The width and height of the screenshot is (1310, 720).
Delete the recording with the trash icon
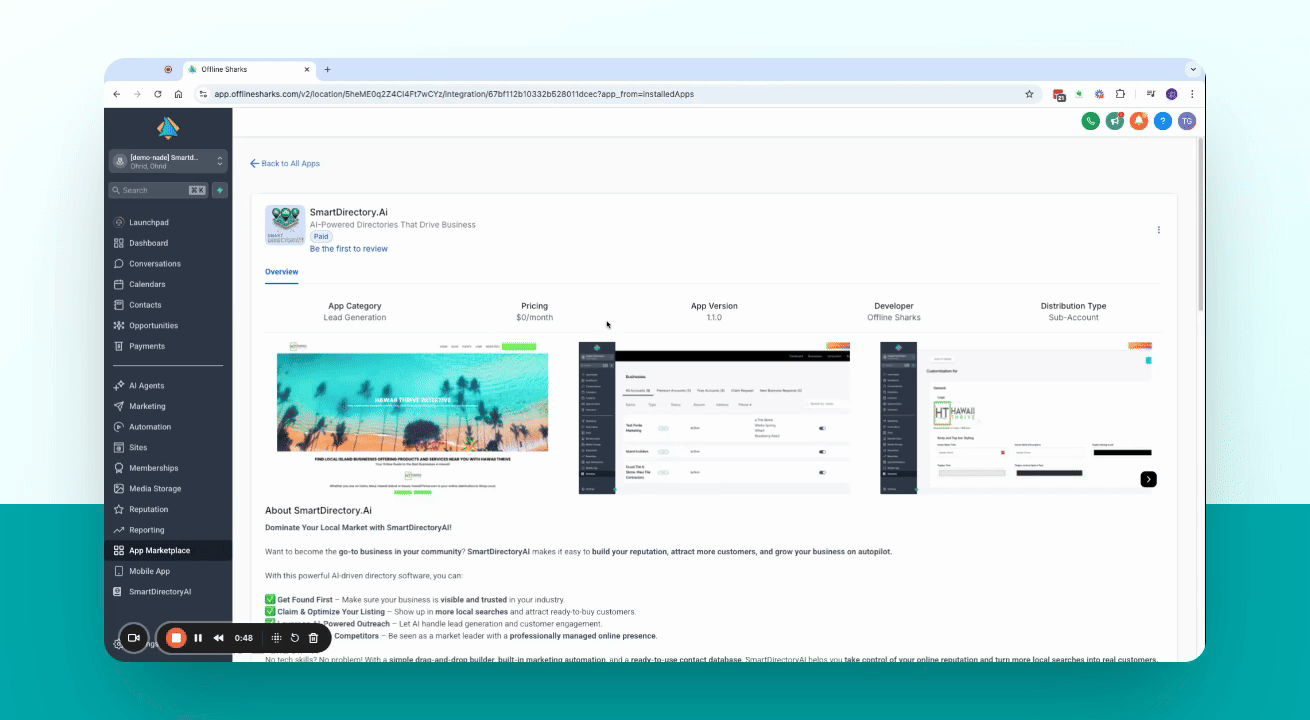313,638
